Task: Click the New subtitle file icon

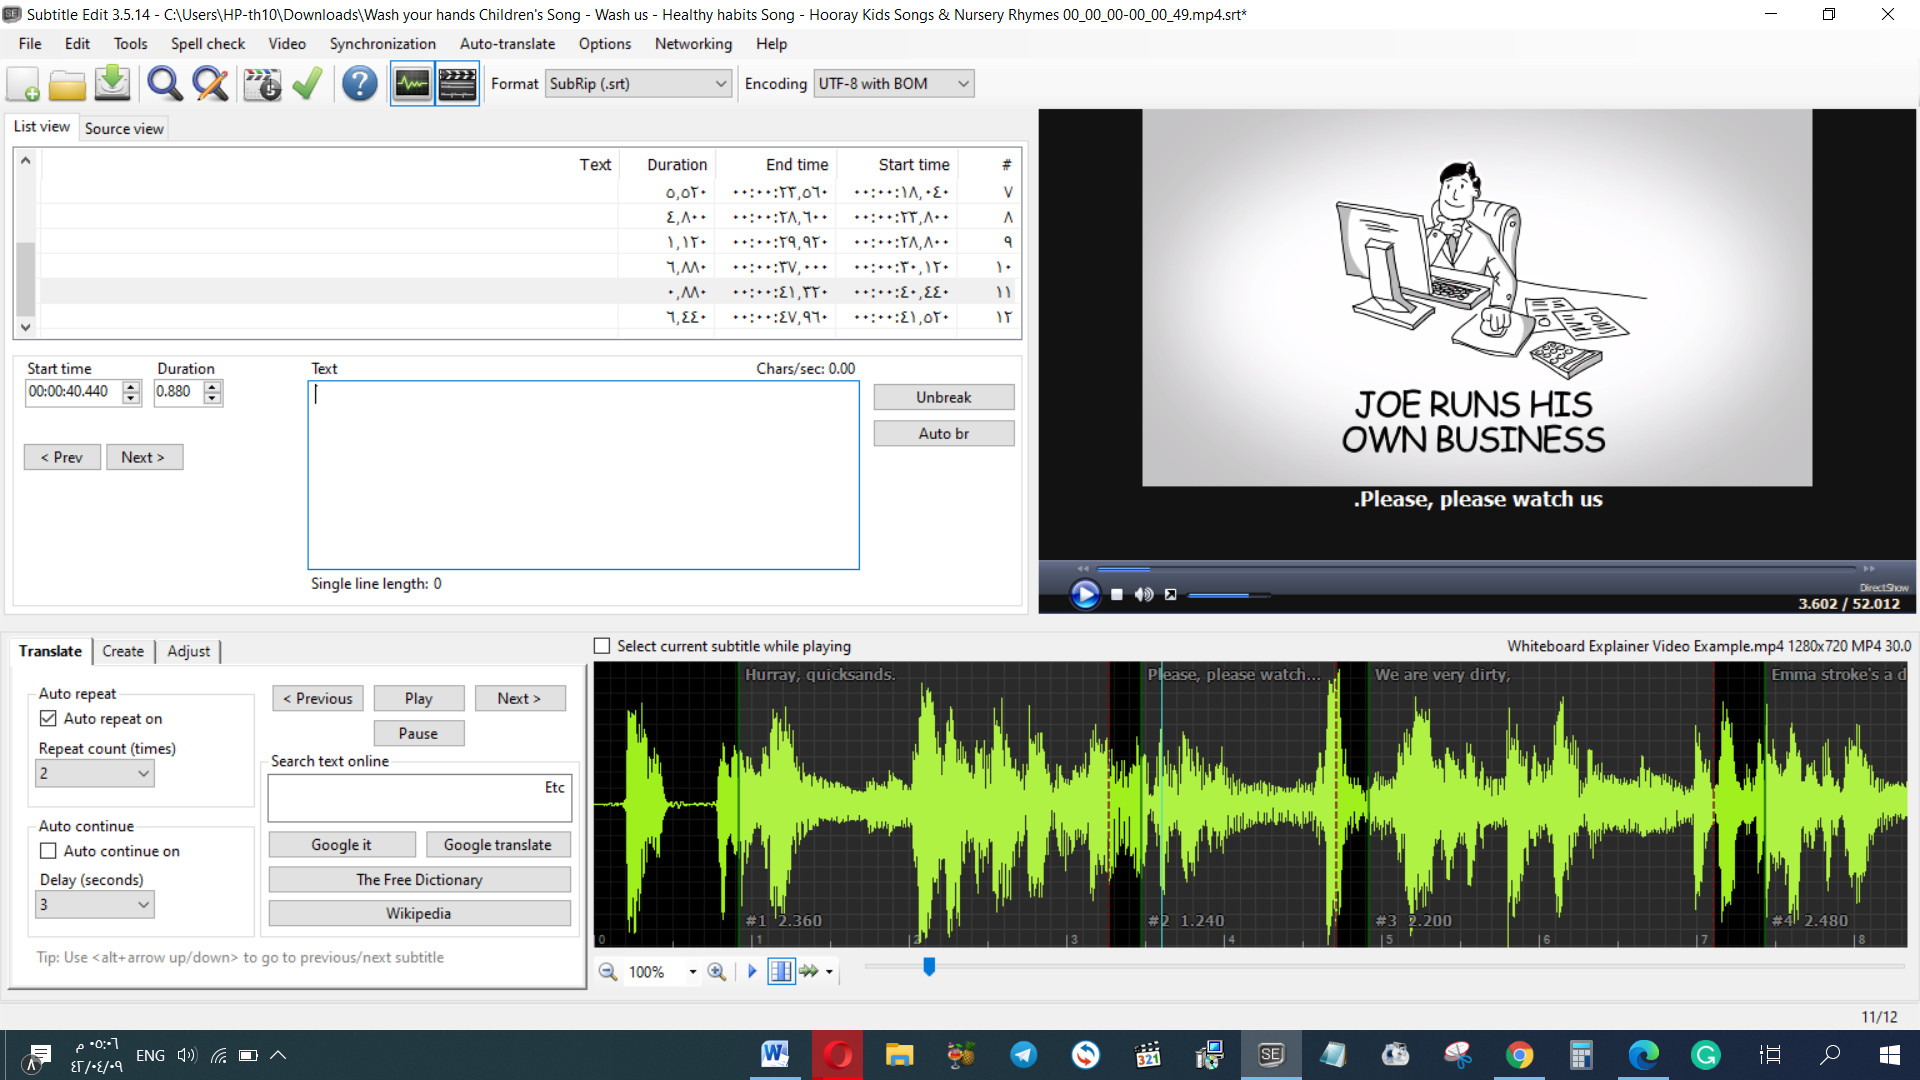Action: click(23, 84)
